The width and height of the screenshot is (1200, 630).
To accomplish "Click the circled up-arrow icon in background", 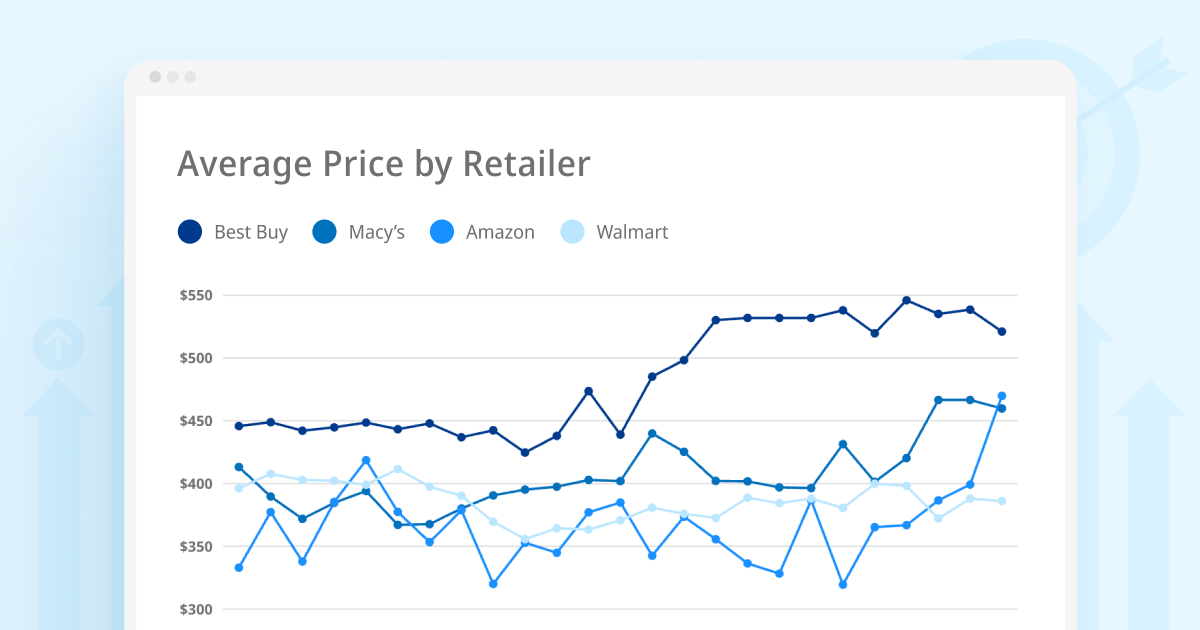I will click(58, 345).
